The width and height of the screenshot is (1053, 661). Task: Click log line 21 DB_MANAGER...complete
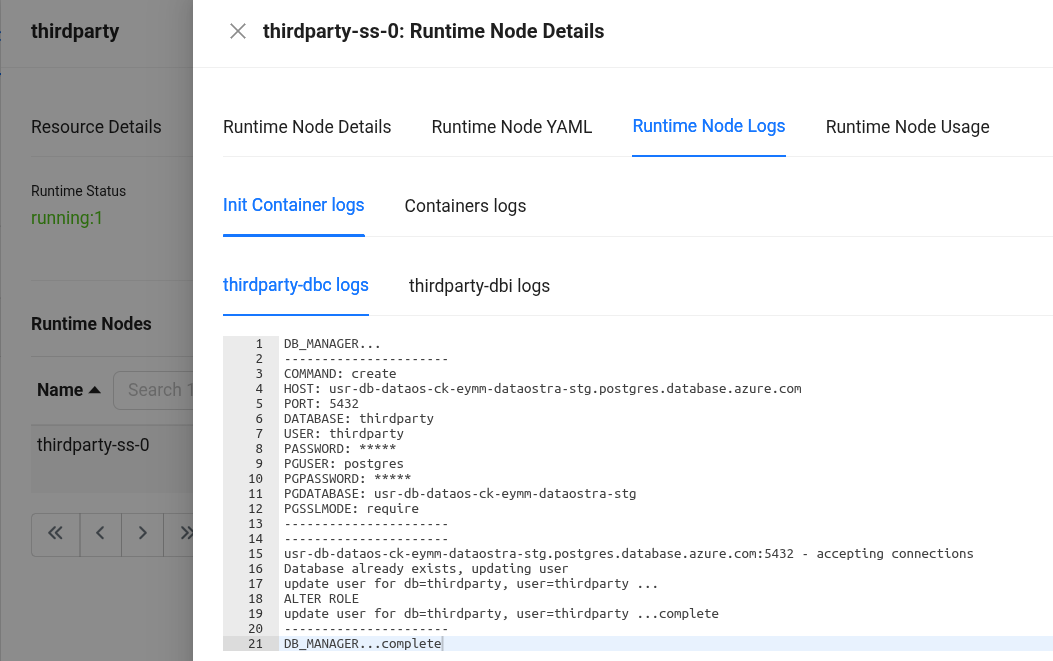[x=362, y=644]
